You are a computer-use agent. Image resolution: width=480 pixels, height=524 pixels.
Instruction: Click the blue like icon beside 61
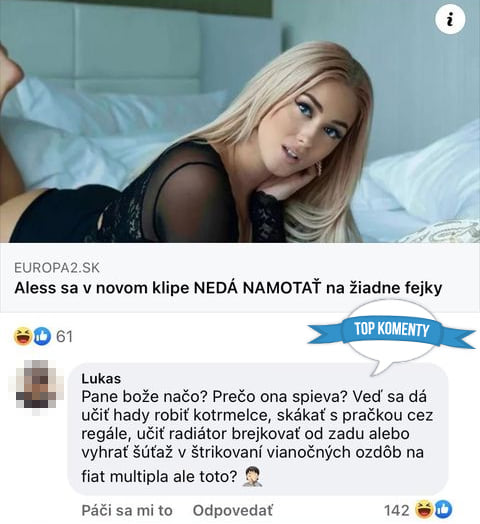[42, 336]
